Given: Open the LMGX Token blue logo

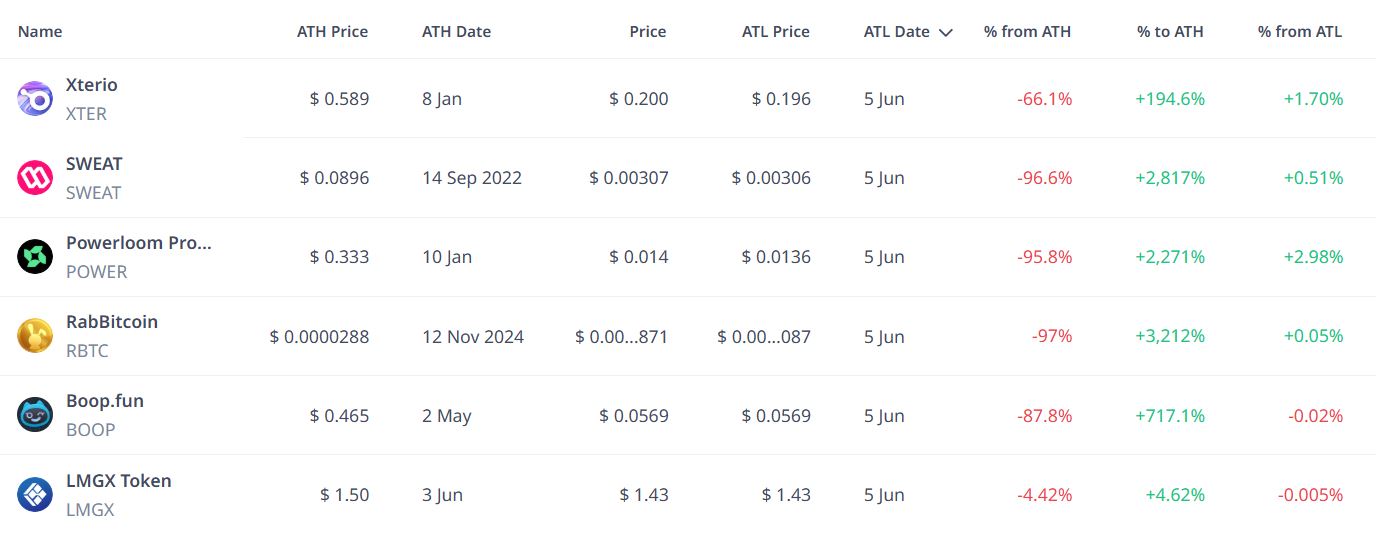Looking at the screenshot, I should (35, 495).
